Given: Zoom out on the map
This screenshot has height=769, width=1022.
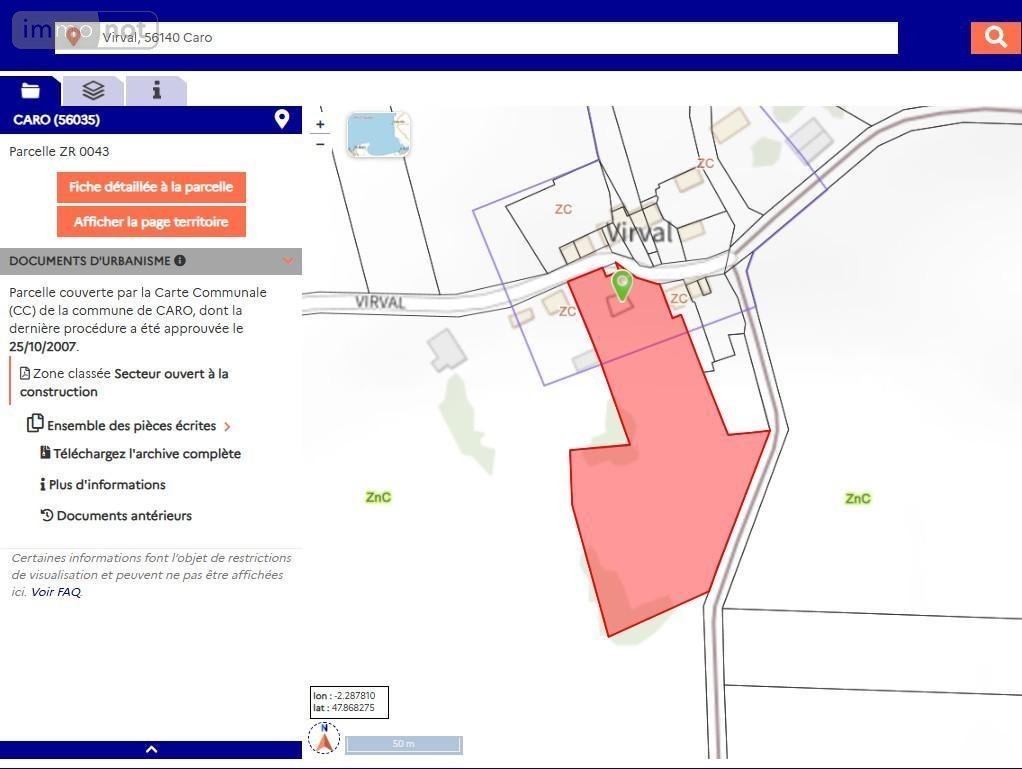Looking at the screenshot, I should [x=320, y=144].
